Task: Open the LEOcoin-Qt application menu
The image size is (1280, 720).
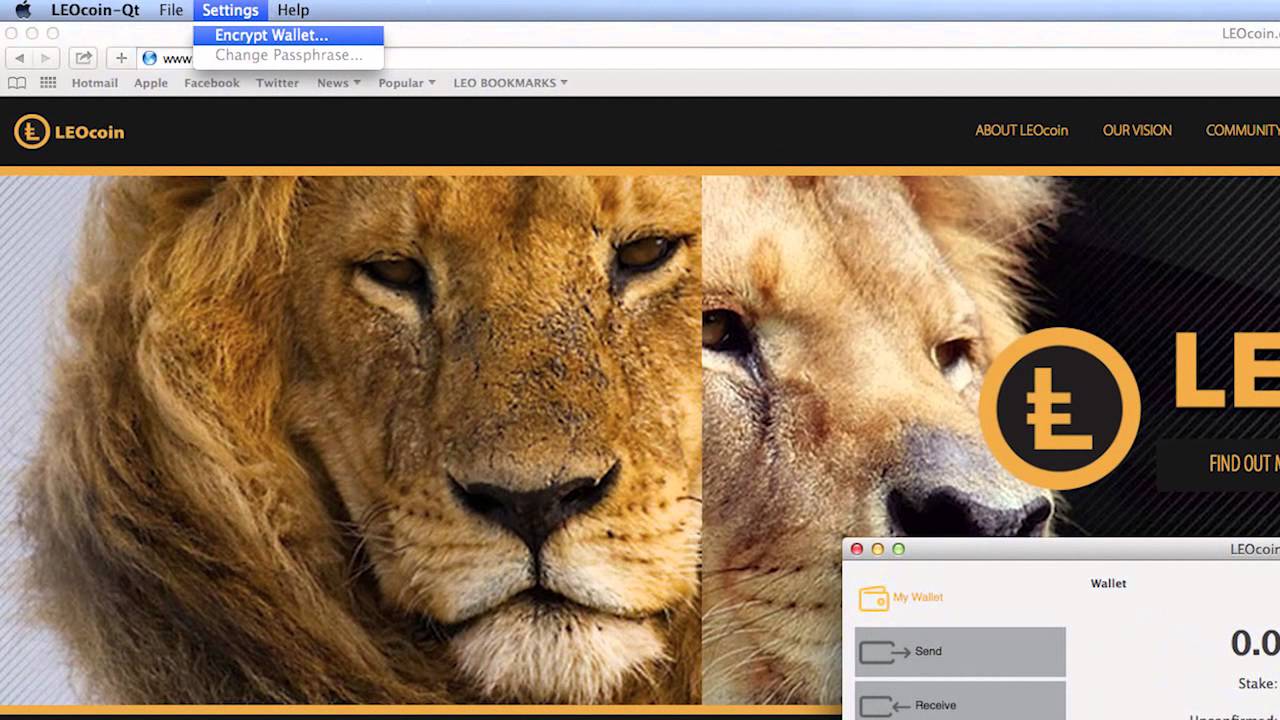Action: click(x=95, y=10)
